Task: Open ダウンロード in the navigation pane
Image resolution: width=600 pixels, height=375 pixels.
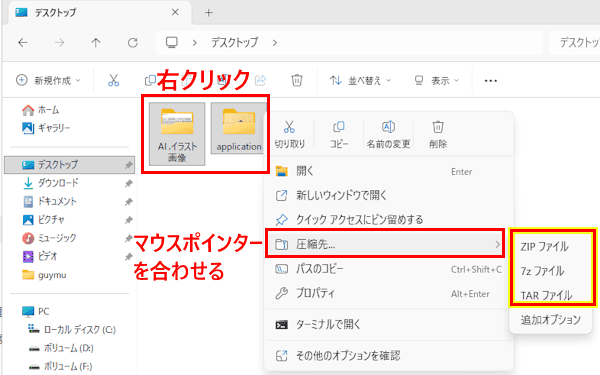Action: click(51, 183)
